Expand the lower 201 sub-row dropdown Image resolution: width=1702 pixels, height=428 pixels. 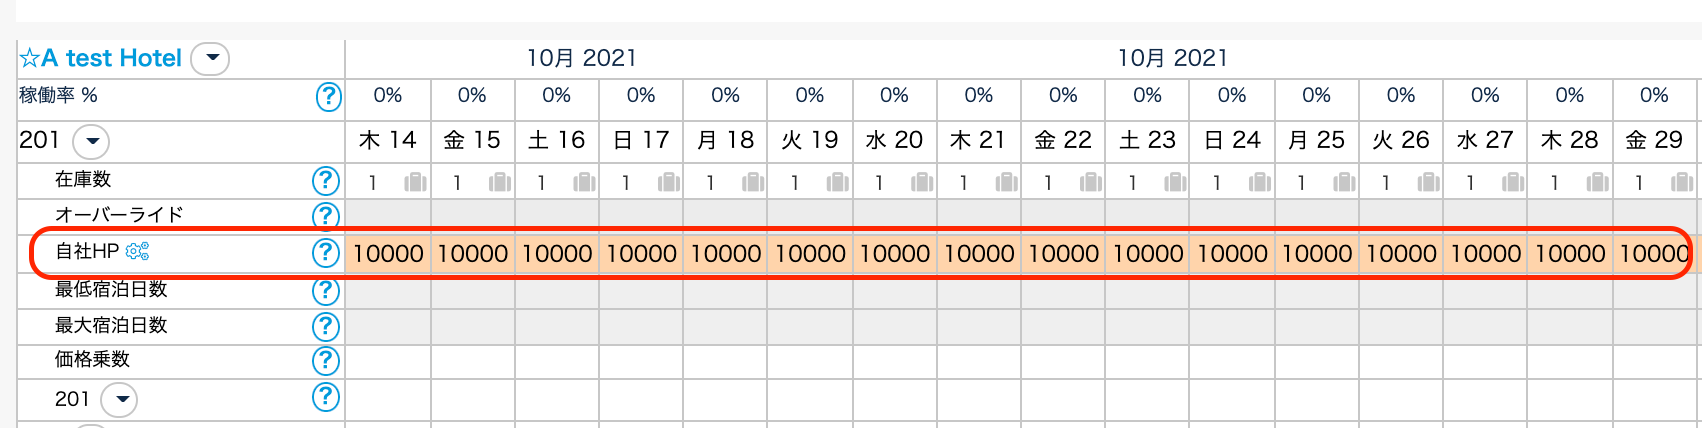122,400
